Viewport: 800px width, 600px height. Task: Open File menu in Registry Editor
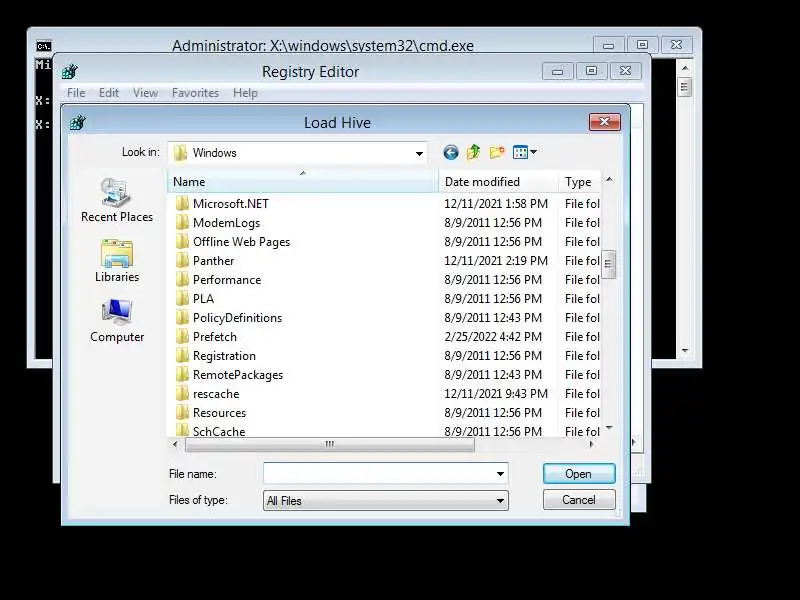[x=76, y=93]
